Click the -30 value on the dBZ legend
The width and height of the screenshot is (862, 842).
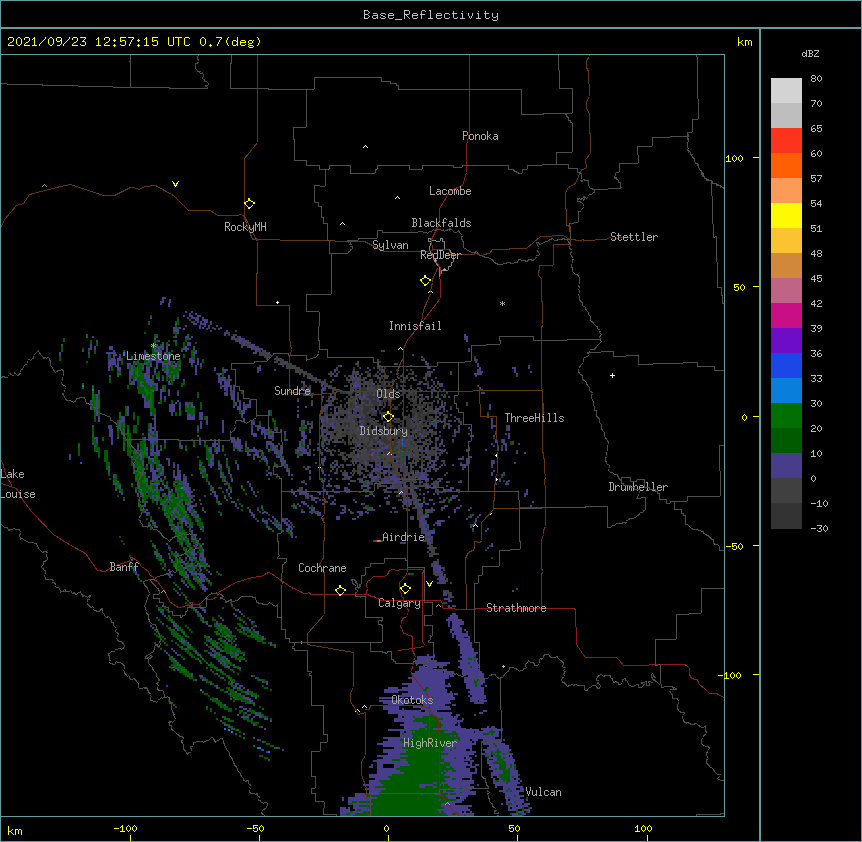coord(819,528)
